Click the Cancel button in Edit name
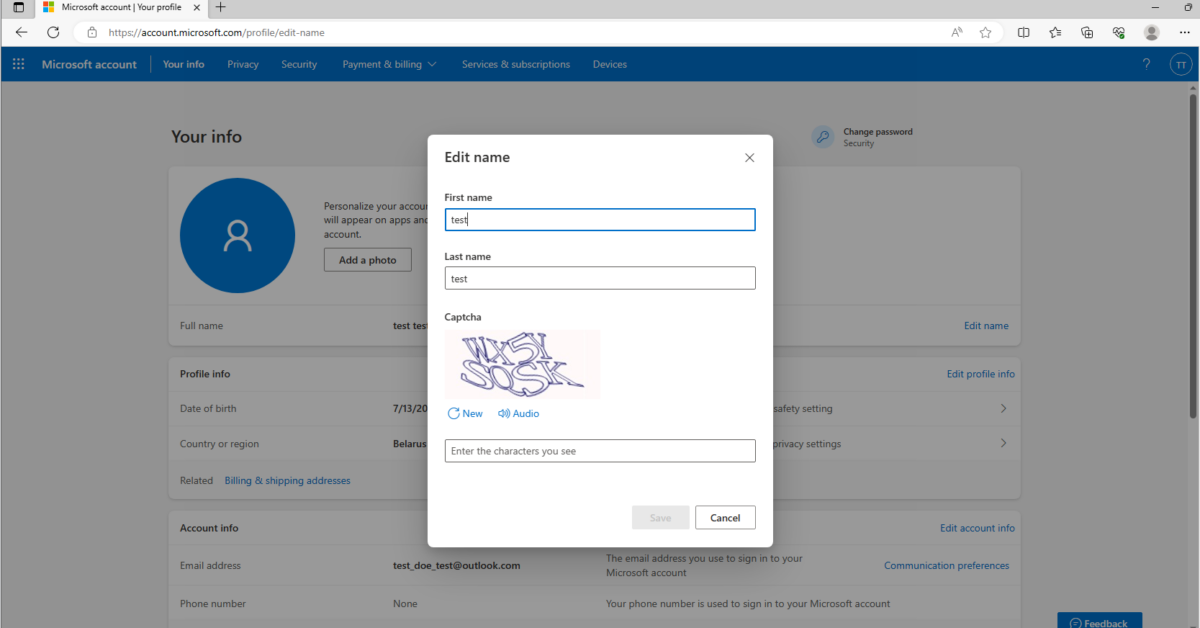 (725, 517)
